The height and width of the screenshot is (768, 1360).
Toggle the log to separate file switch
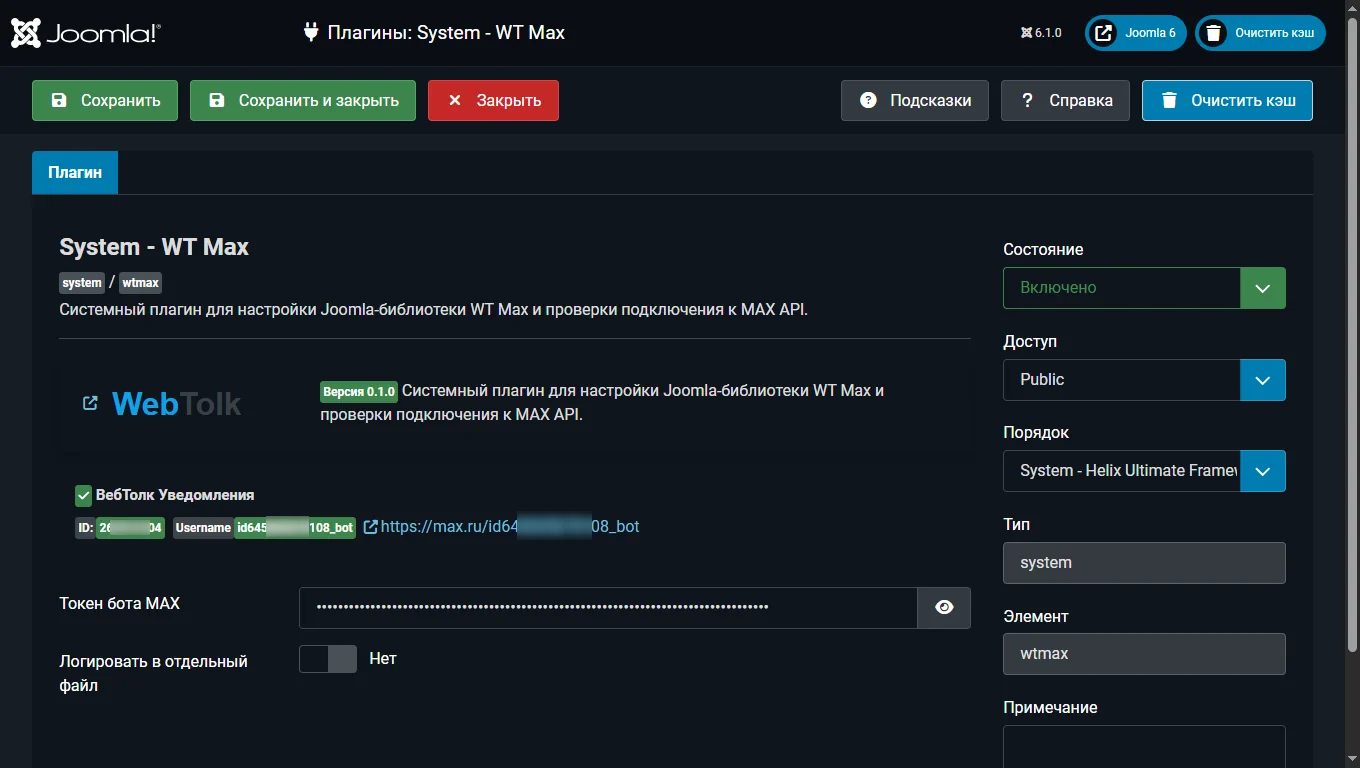tap(328, 659)
